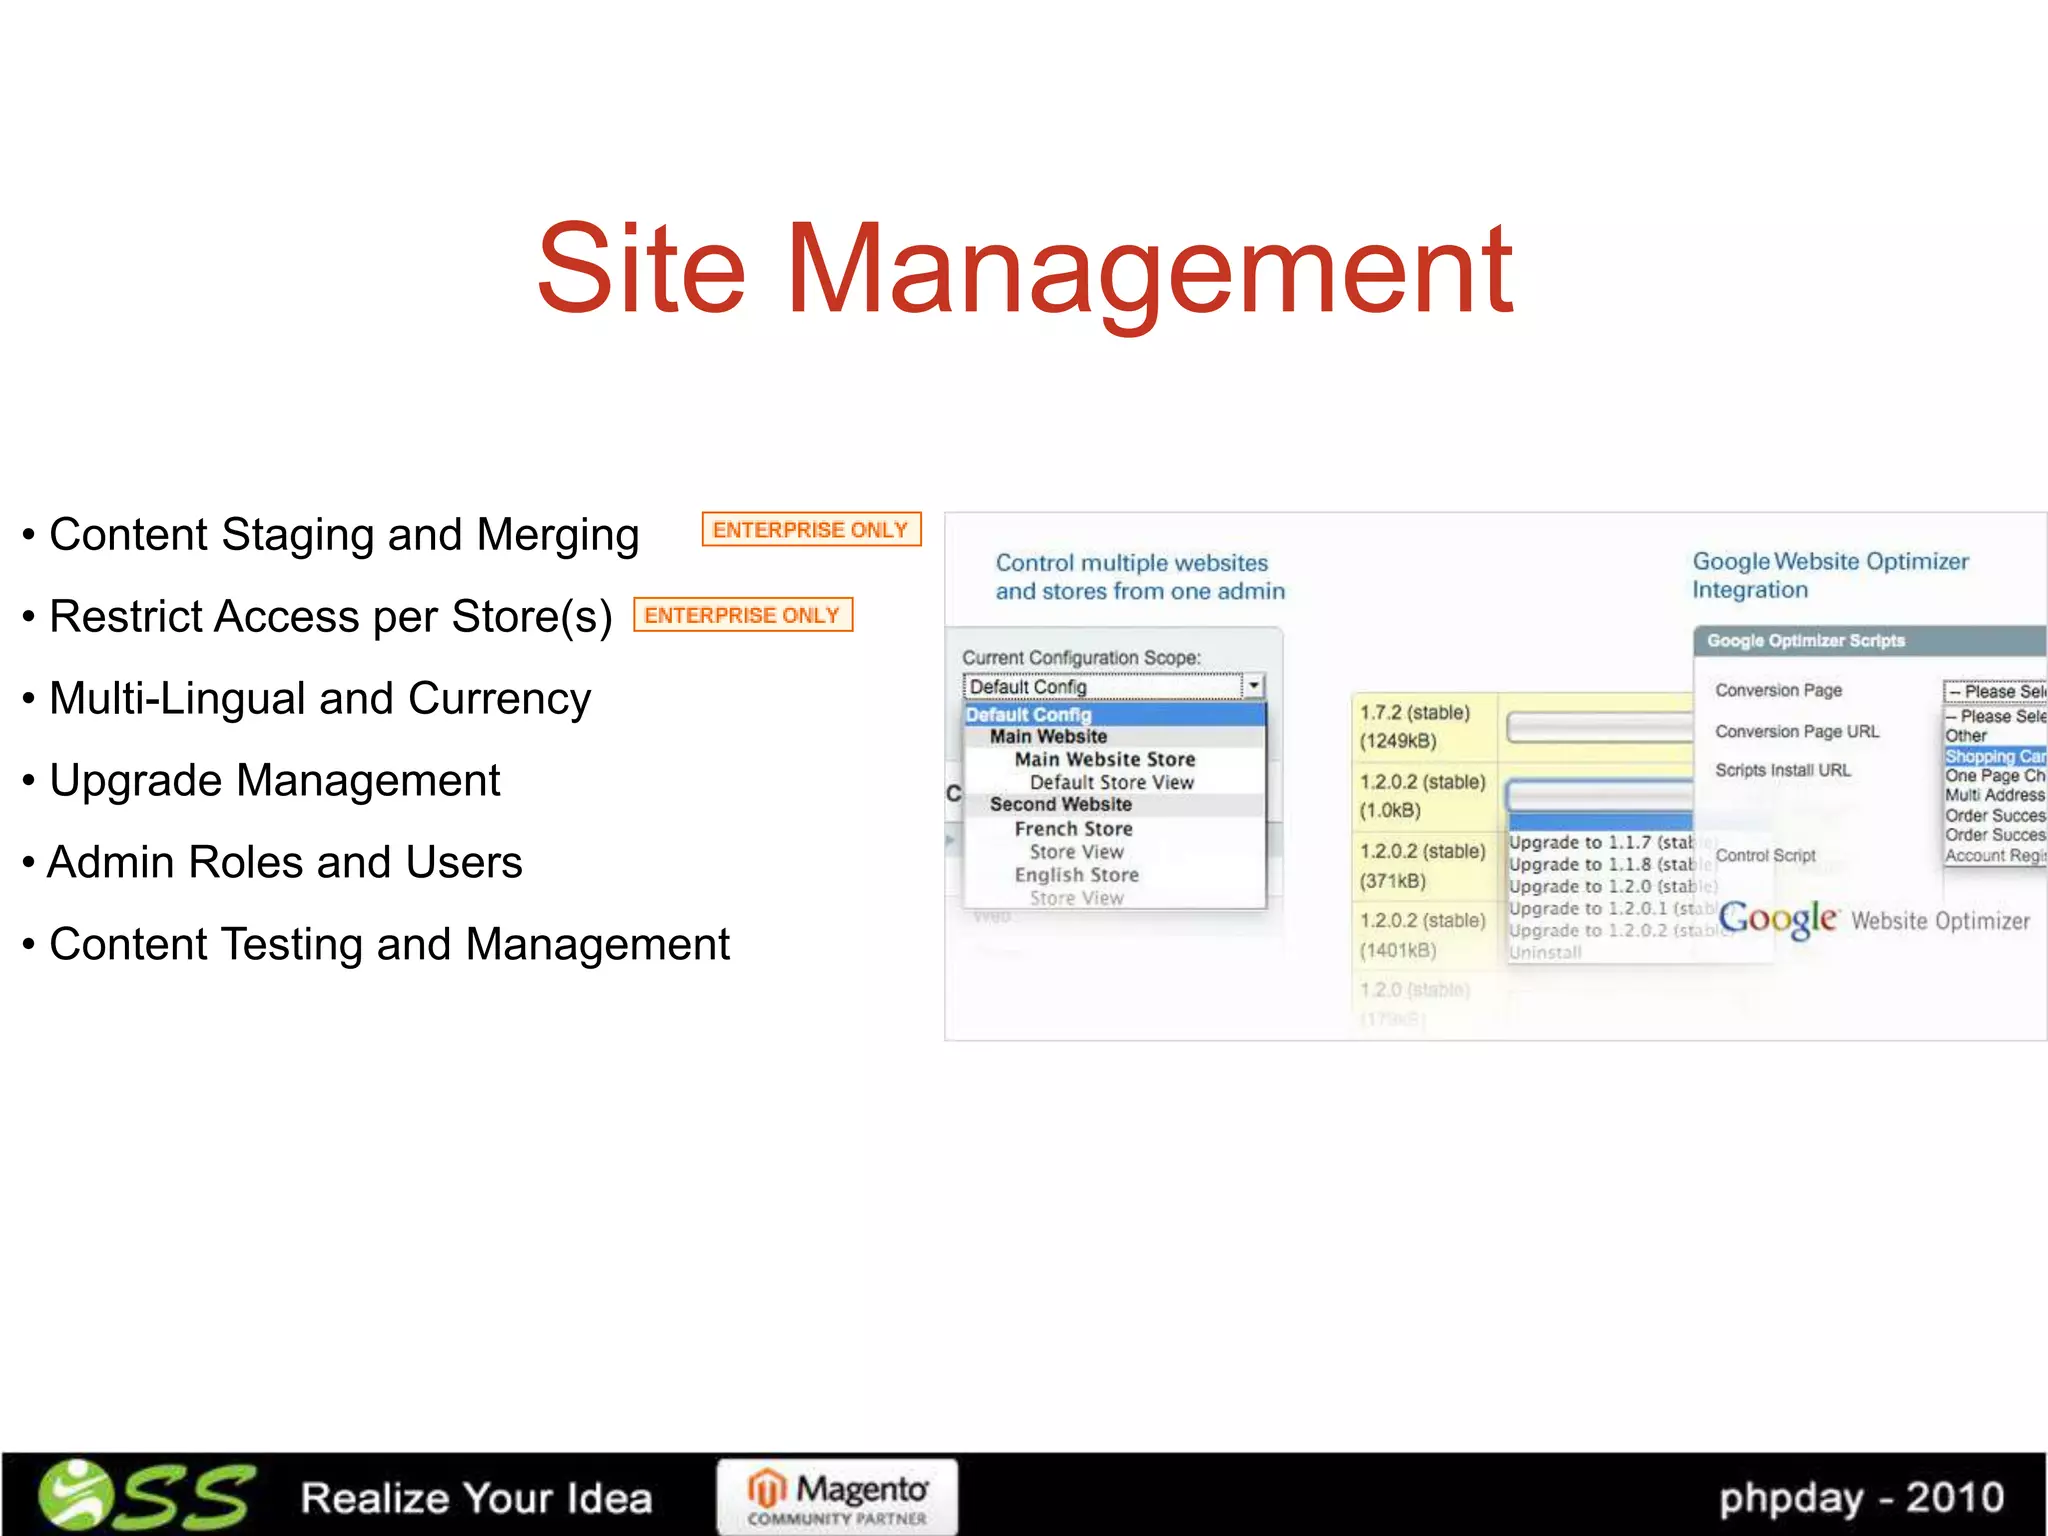
Task: Click the 1.2.0.2 (stable) 1401kB cell
Action: [1424, 934]
